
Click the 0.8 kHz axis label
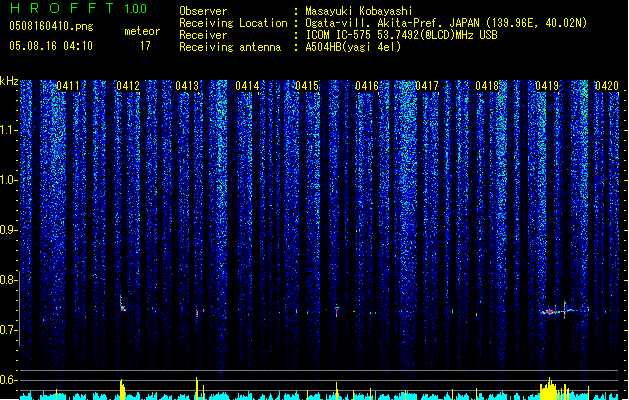[8, 280]
